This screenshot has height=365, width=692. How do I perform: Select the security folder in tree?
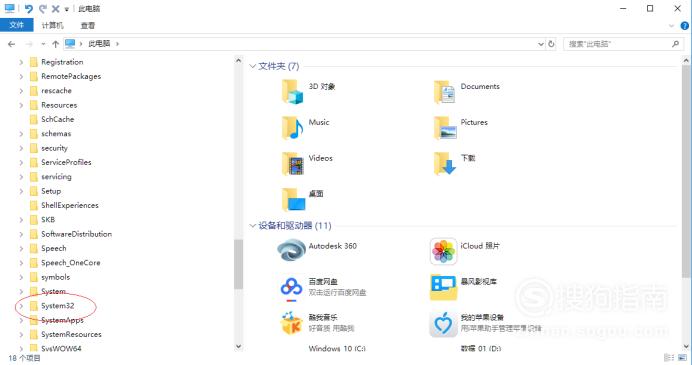[54, 148]
